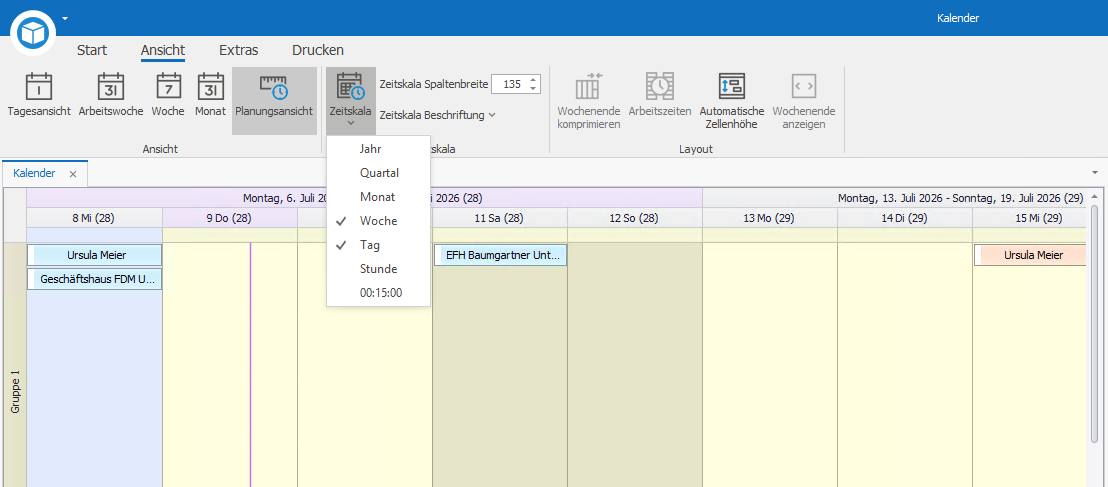The height and width of the screenshot is (487, 1108).
Task: Select the Planungsansicht view
Action: [274, 100]
